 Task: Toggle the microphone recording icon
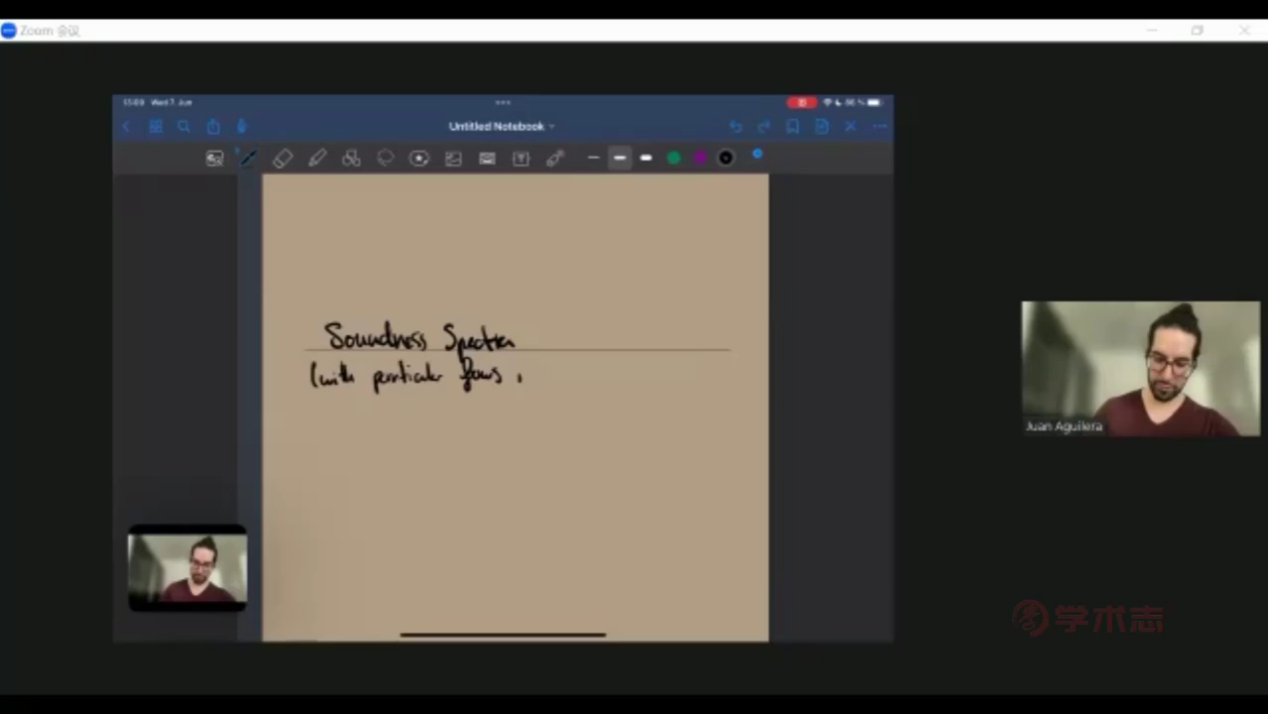(x=241, y=127)
